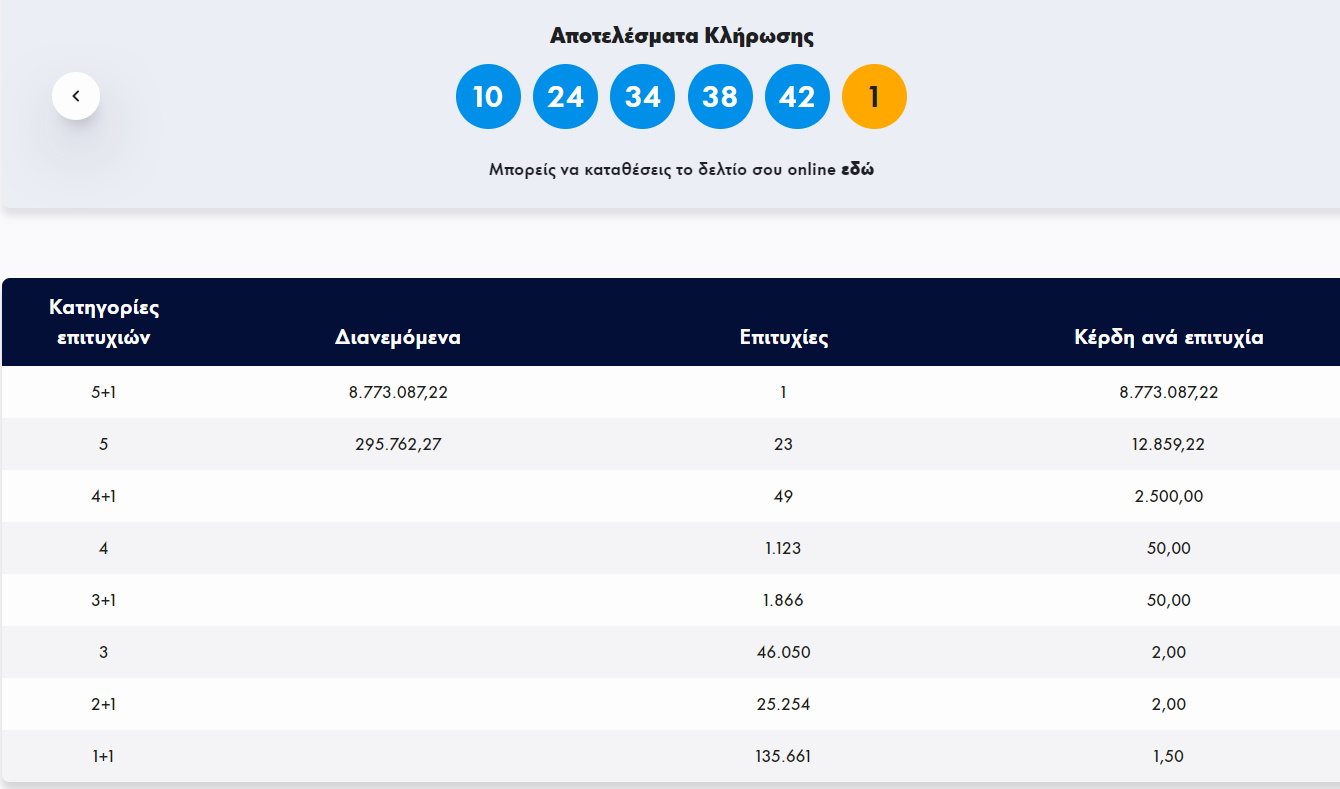
Task: Click the blue ball number 38
Action: coord(720,97)
